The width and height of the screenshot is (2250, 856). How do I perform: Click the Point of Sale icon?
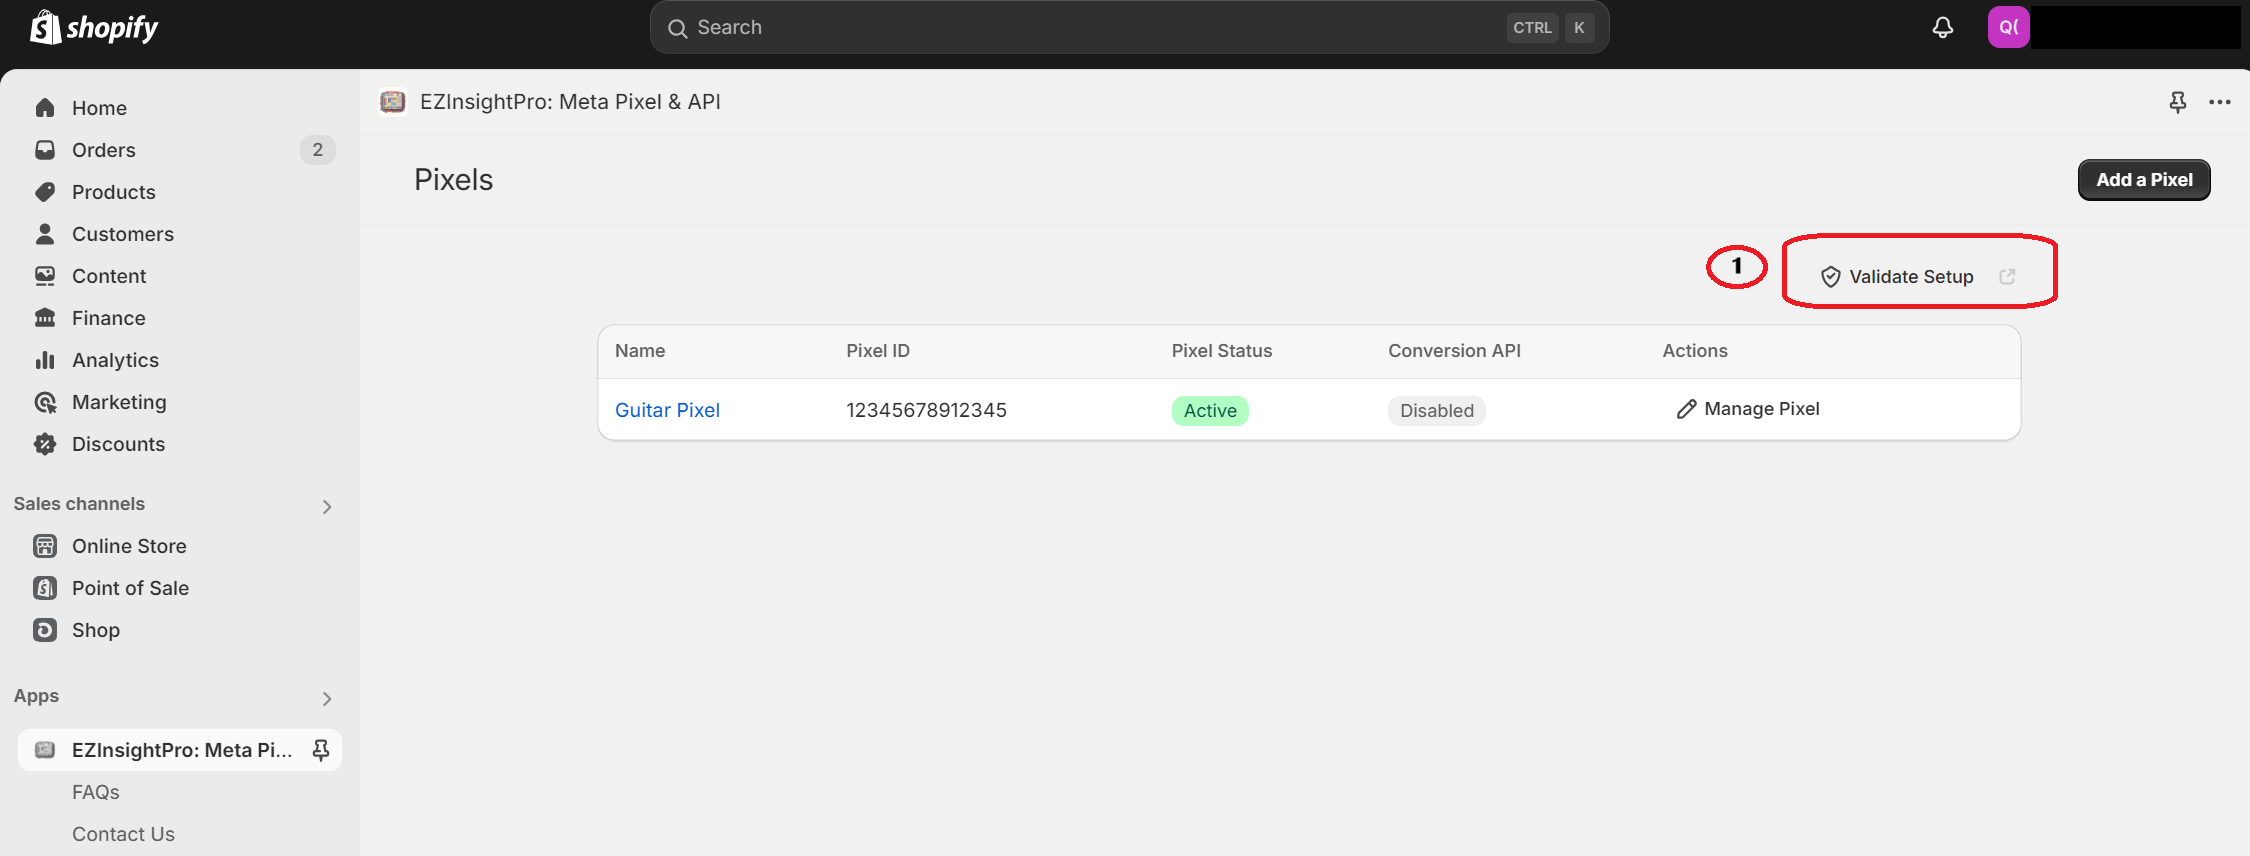(x=45, y=588)
